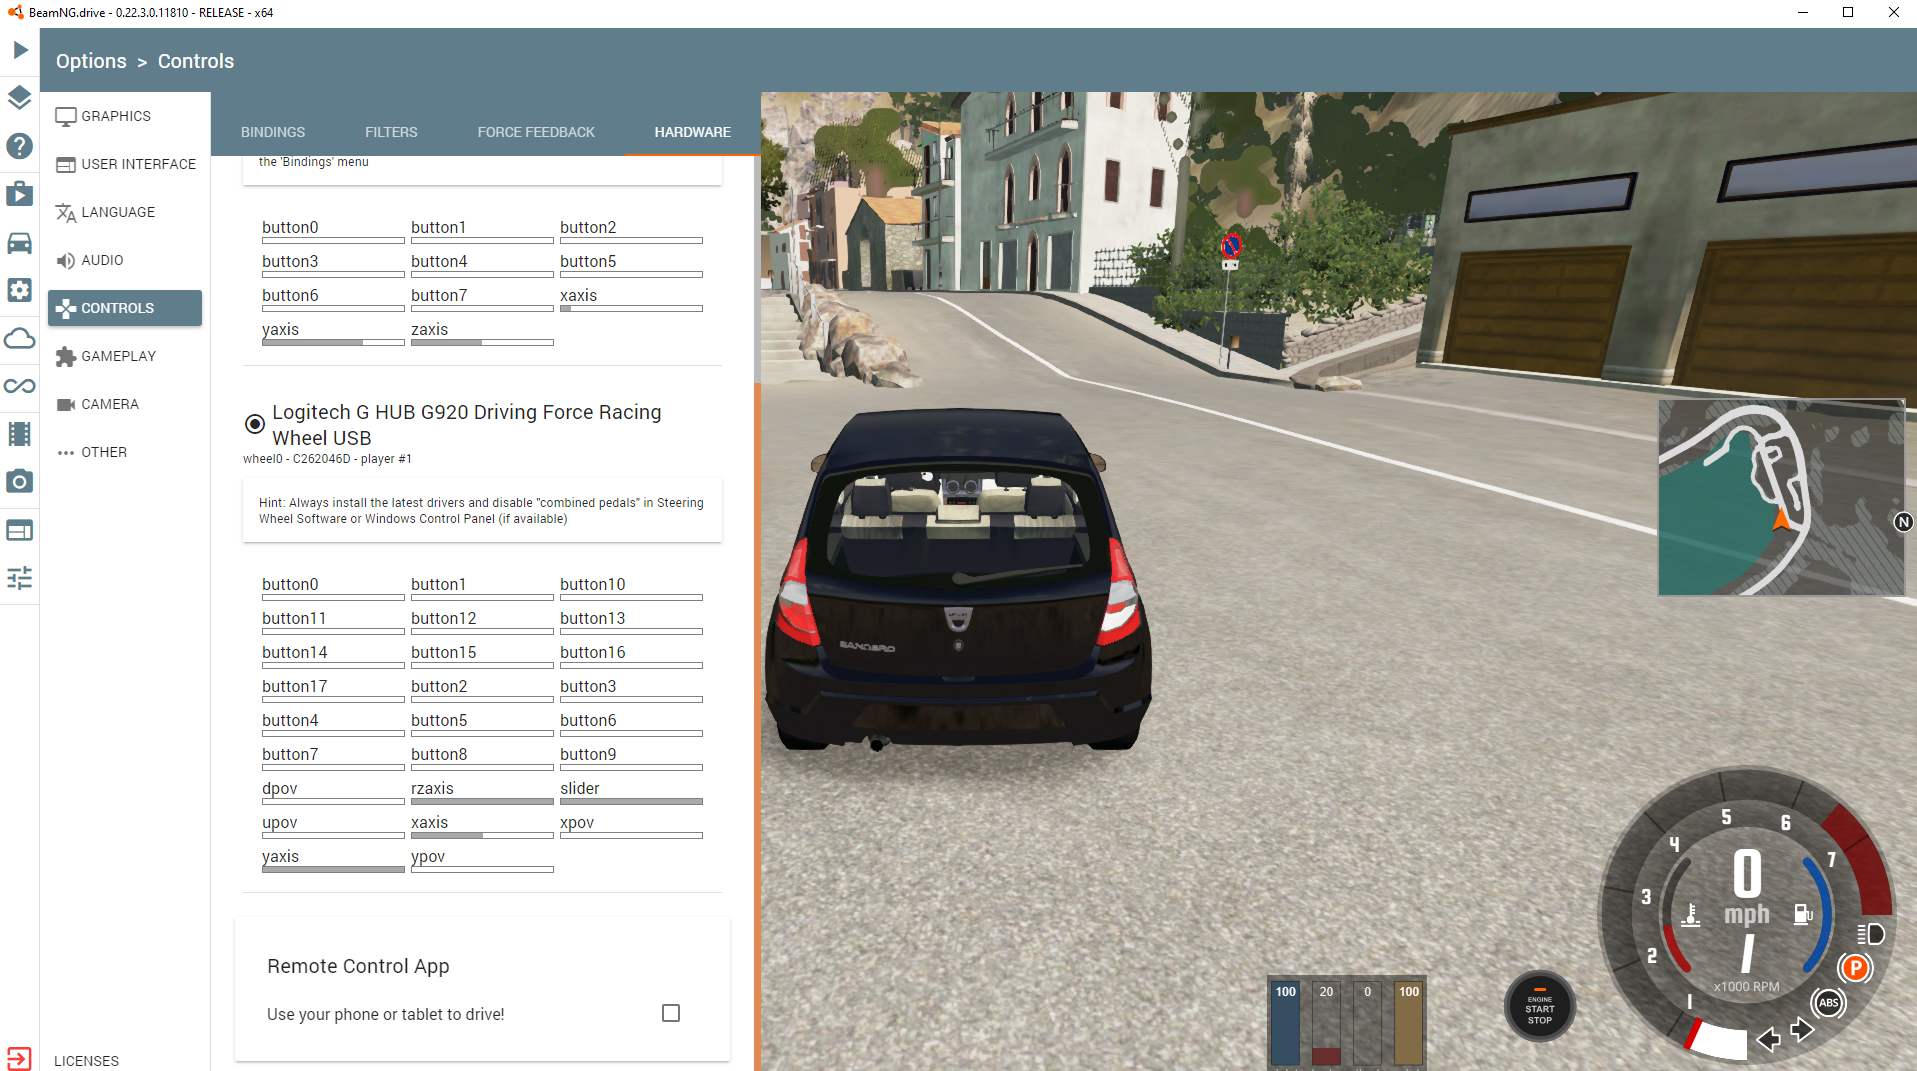Click the 'button17' label in Logitech list

295,686
